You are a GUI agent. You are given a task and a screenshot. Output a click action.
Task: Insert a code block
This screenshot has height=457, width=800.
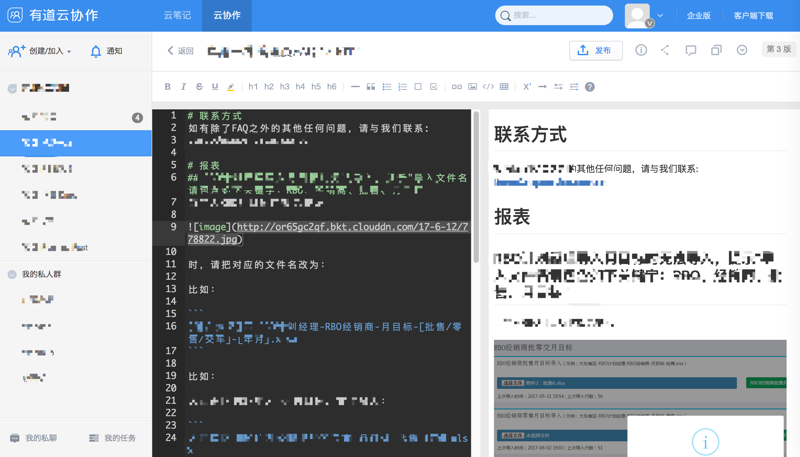[x=488, y=87]
